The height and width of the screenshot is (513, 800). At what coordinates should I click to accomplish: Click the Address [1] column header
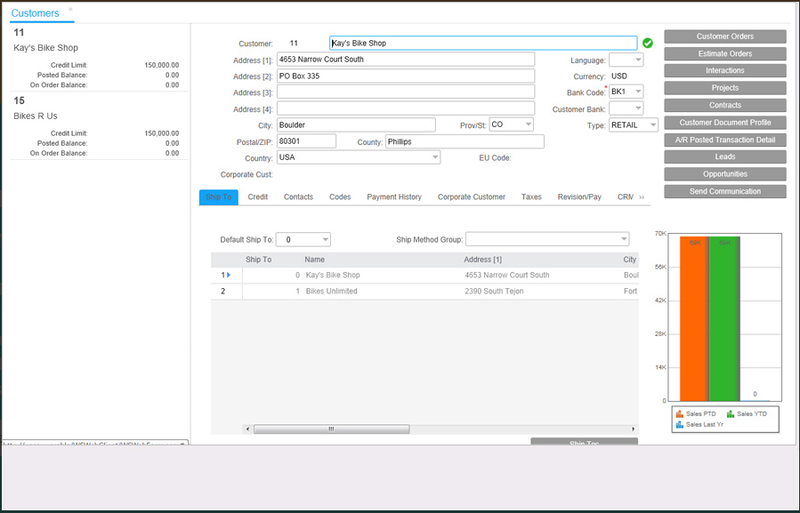click(483, 260)
